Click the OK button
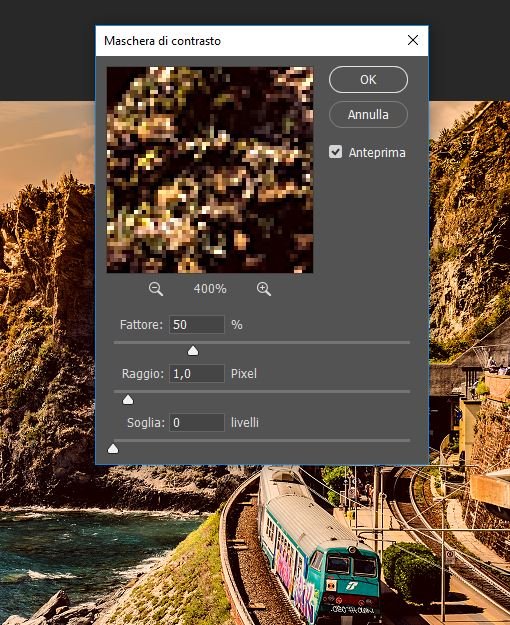This screenshot has width=510, height=625. (x=368, y=80)
